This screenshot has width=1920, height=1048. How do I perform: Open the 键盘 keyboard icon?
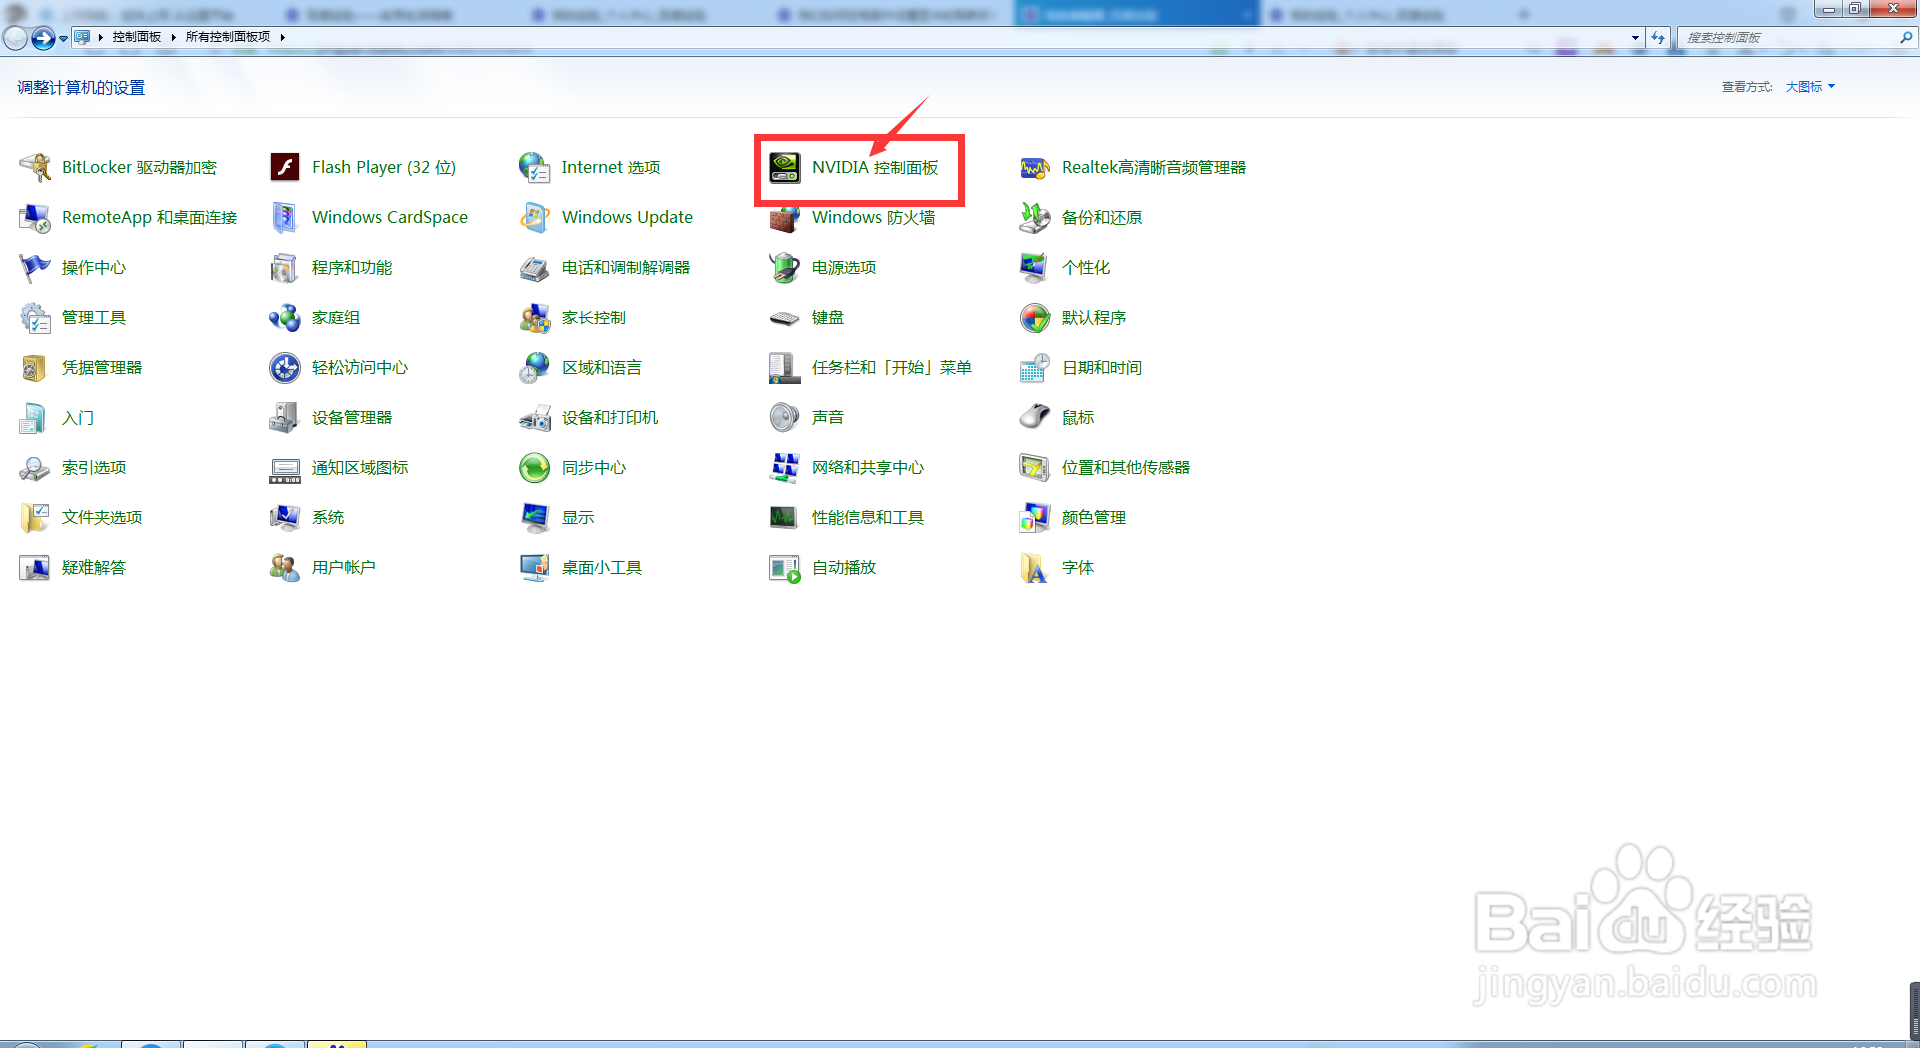[x=785, y=318]
